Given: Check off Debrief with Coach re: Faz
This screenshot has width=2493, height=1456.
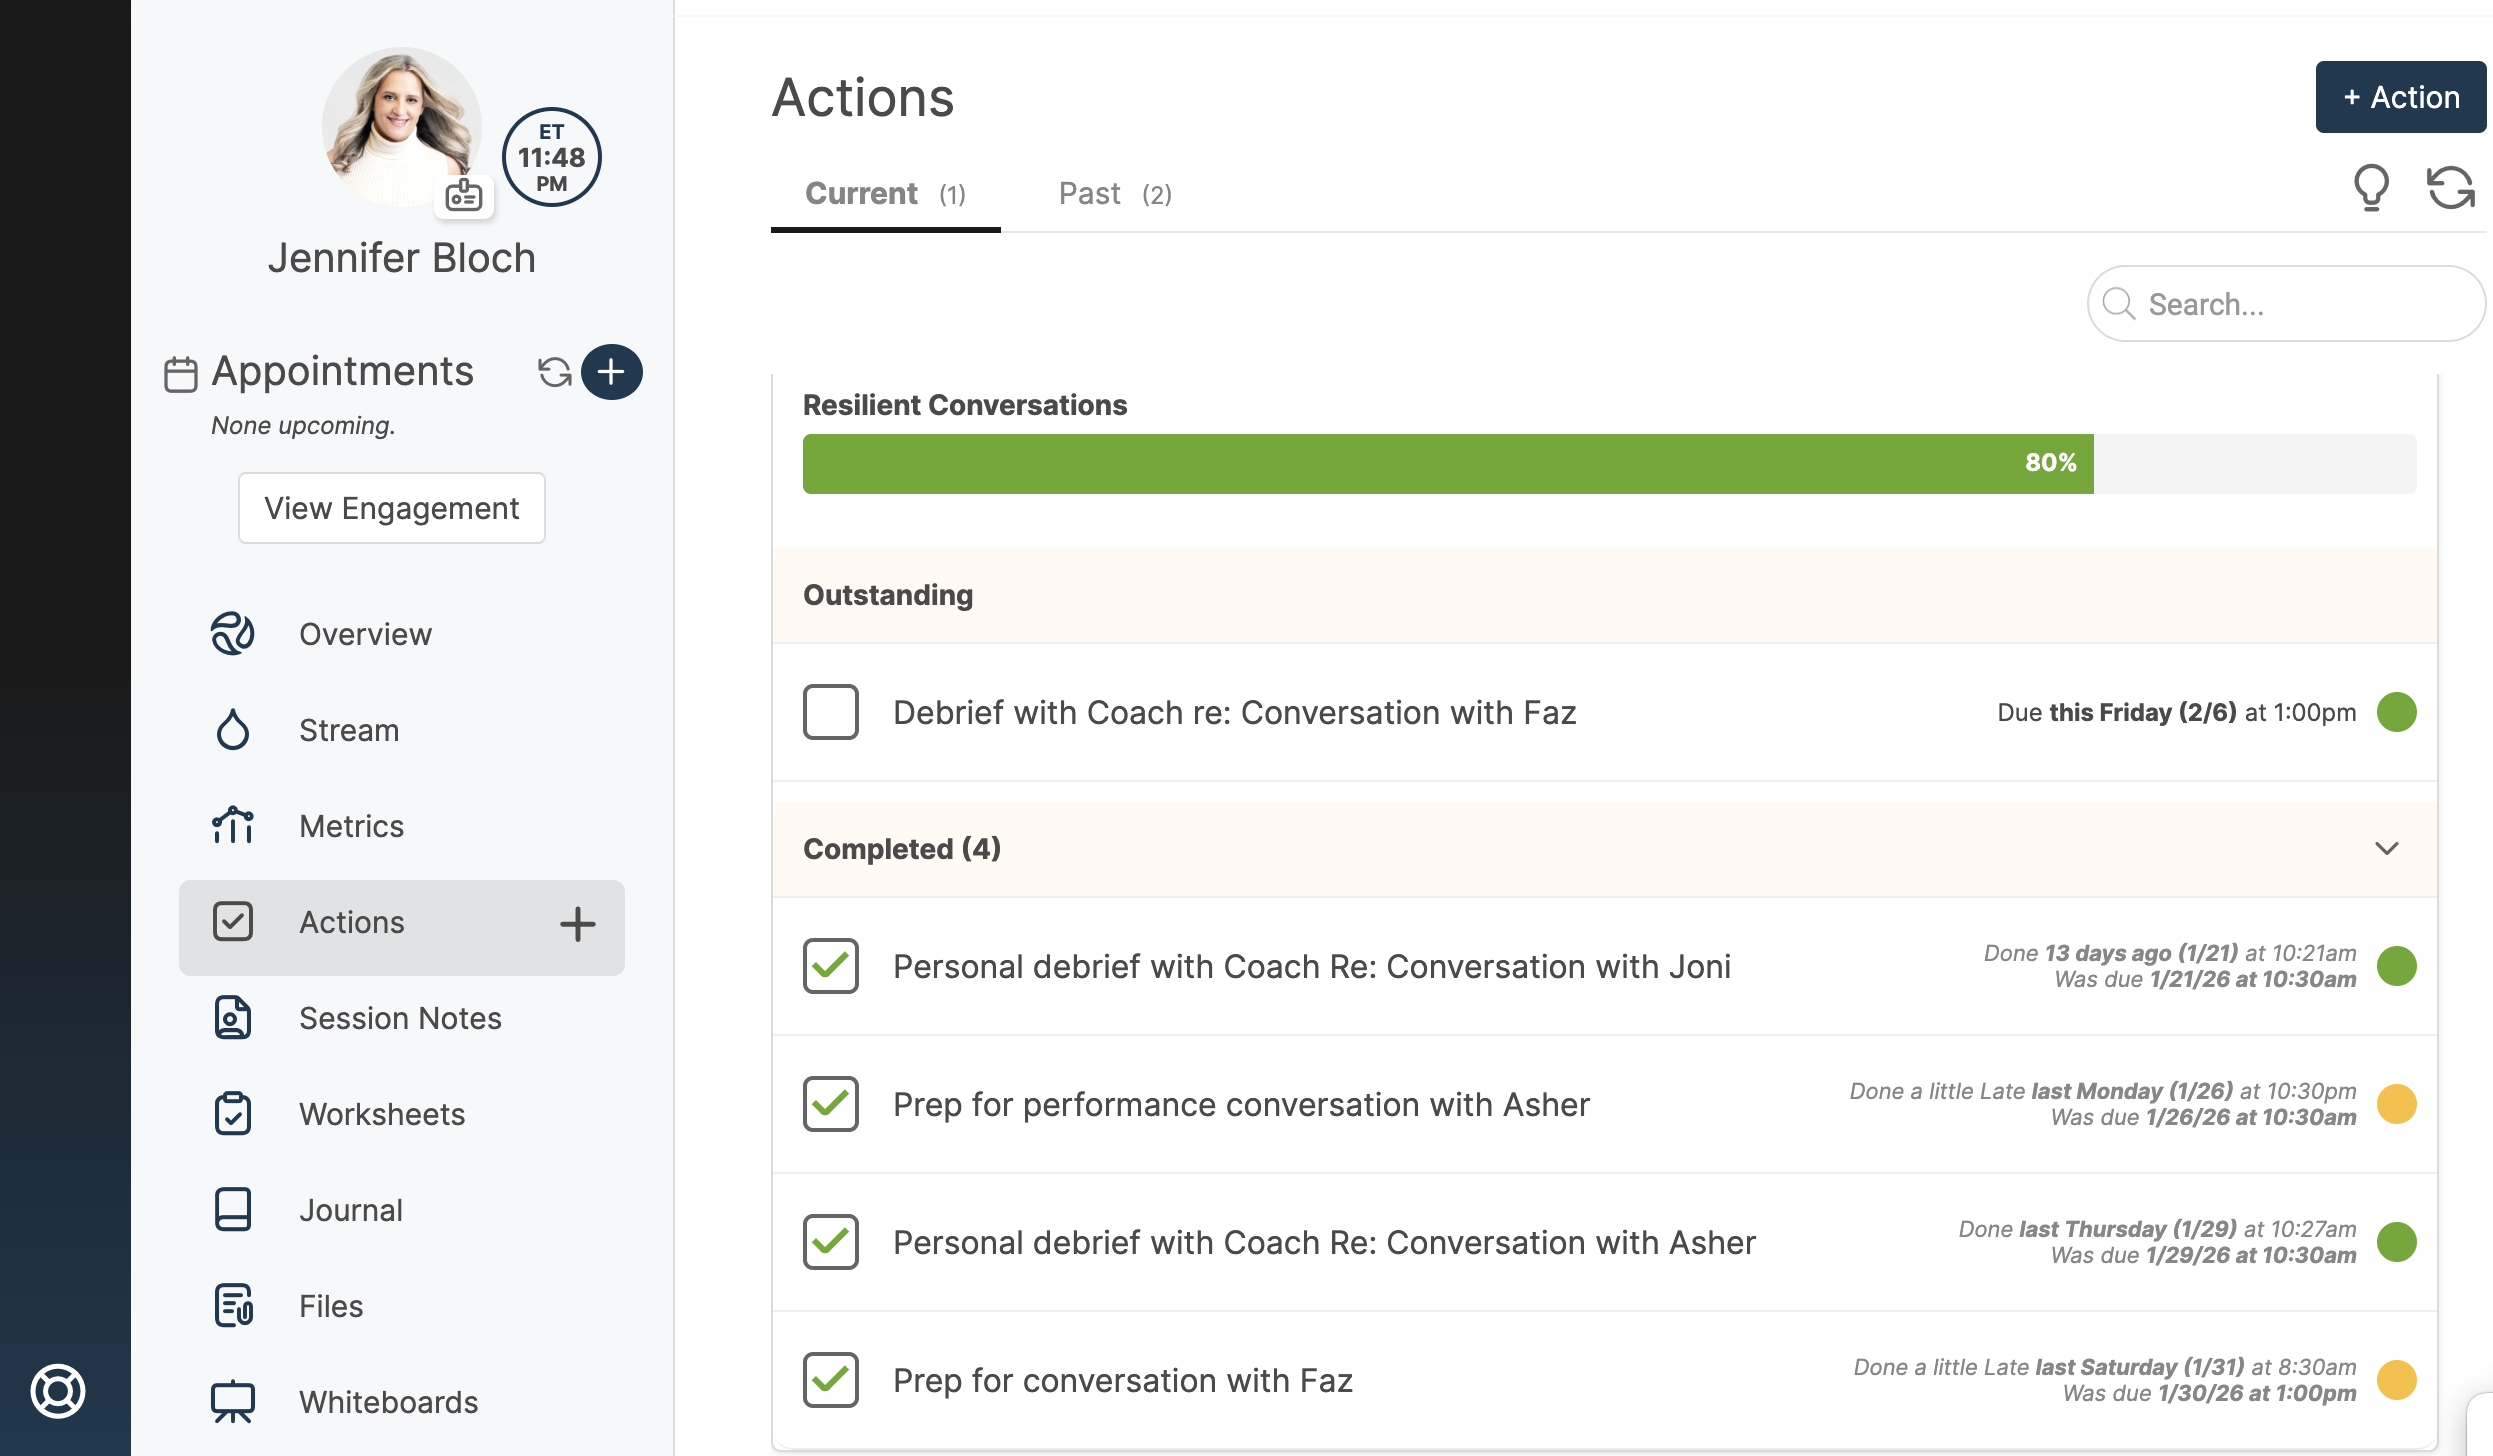Looking at the screenshot, I should tap(830, 712).
